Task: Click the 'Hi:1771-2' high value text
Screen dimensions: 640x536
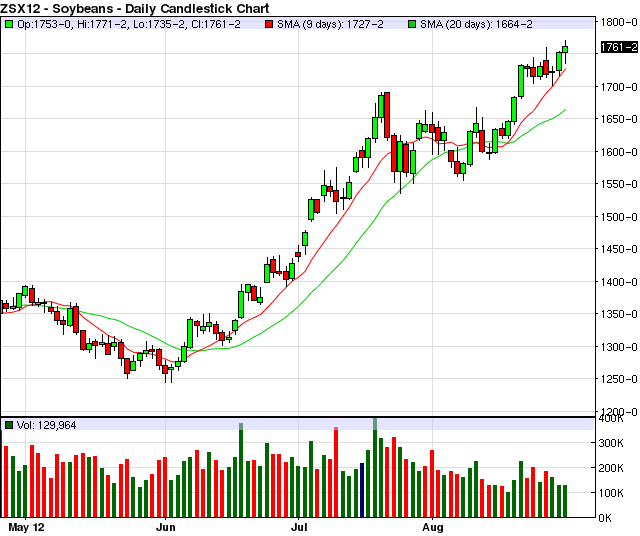Action: coord(102,24)
